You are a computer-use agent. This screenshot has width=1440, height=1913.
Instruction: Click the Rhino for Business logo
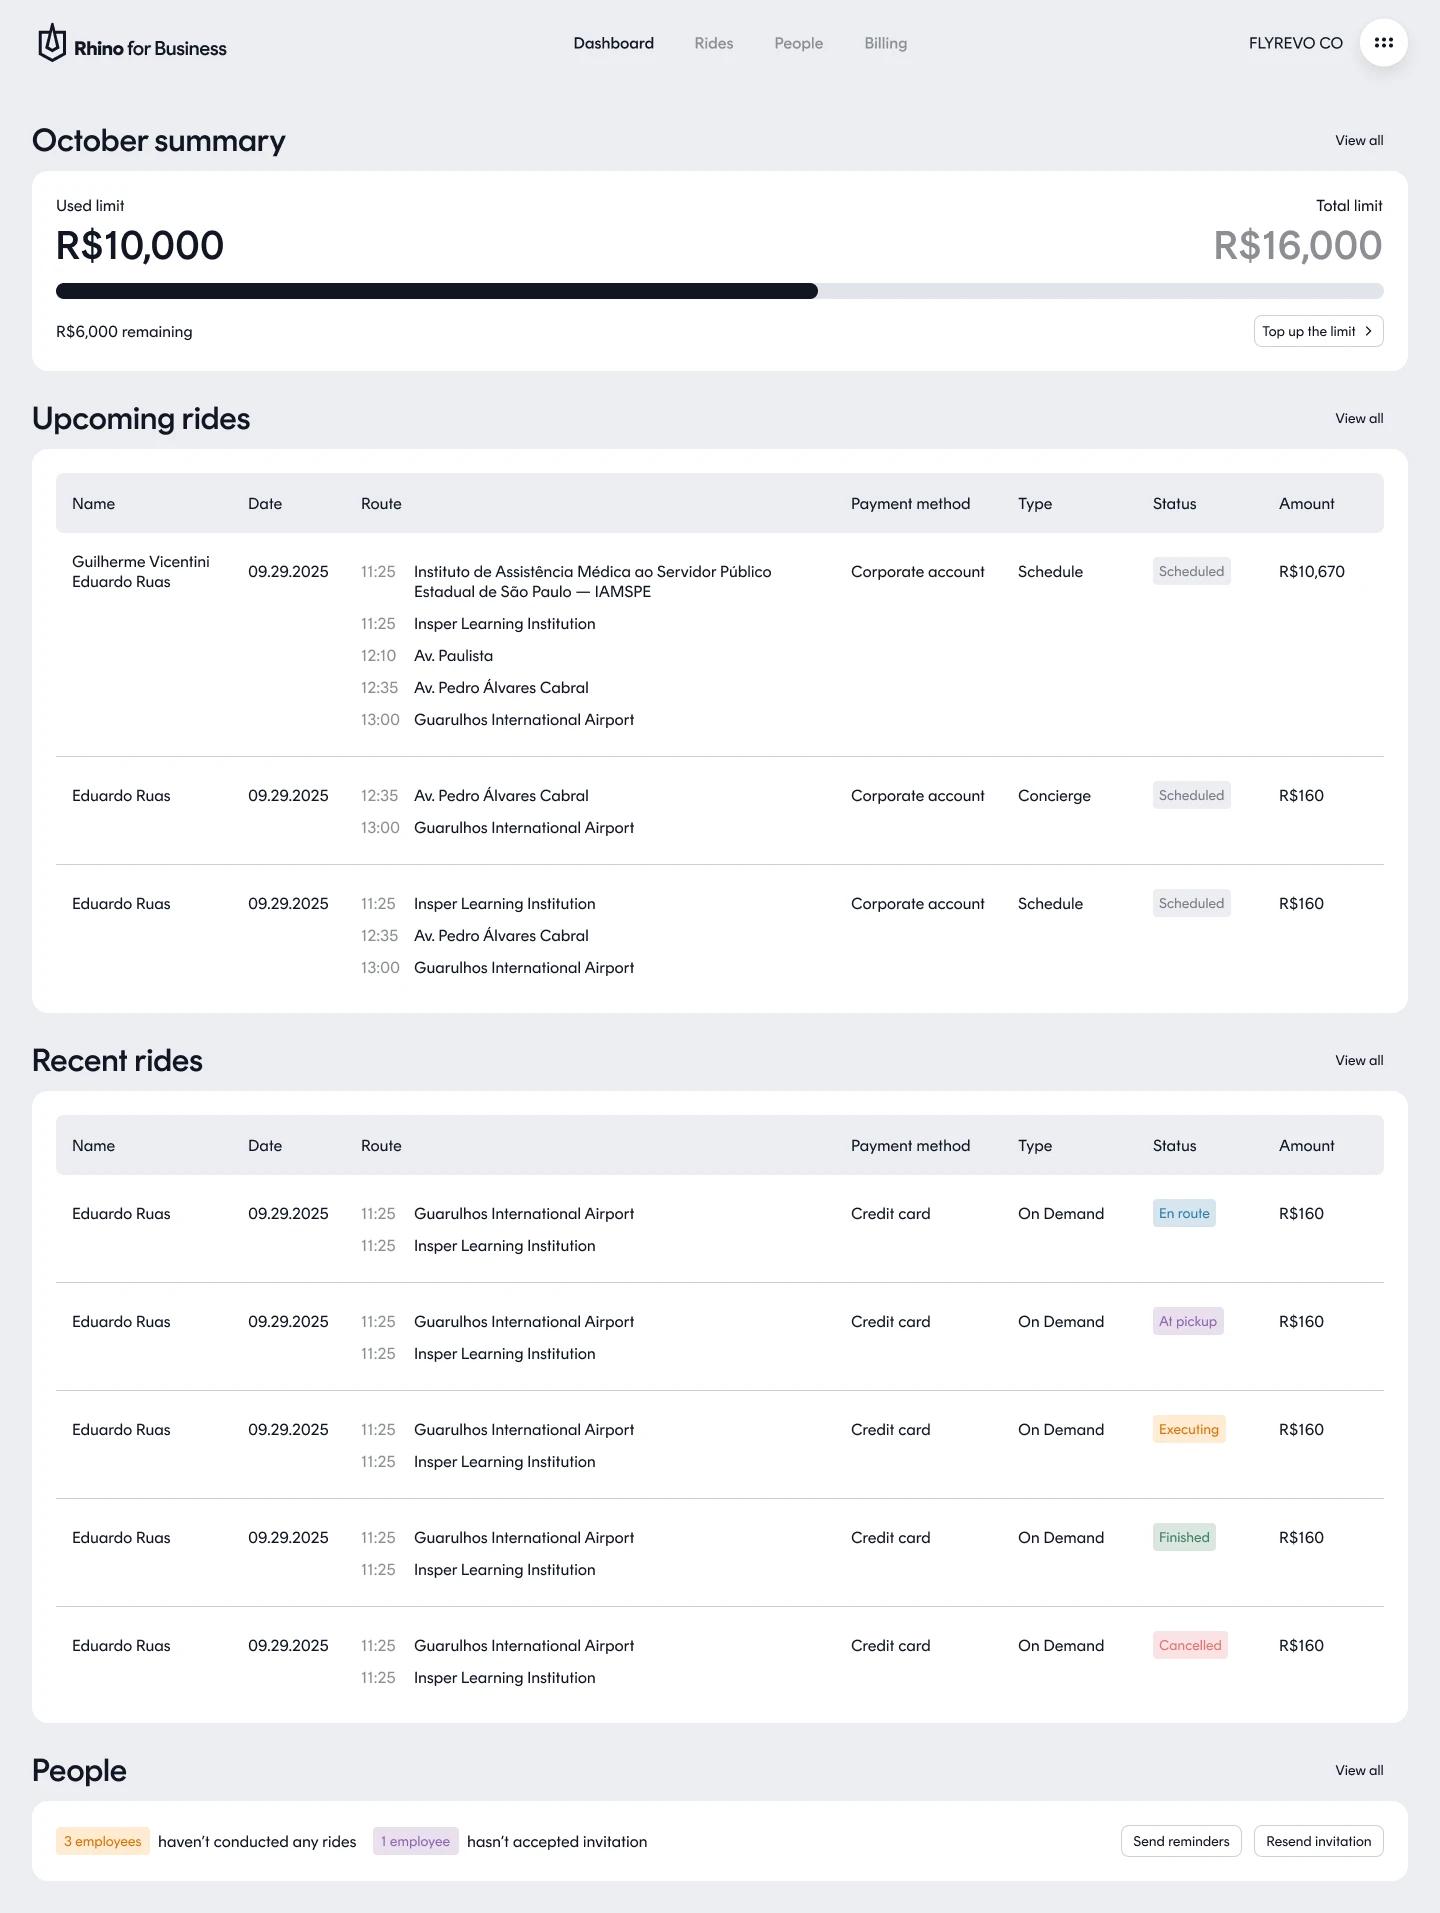(132, 44)
